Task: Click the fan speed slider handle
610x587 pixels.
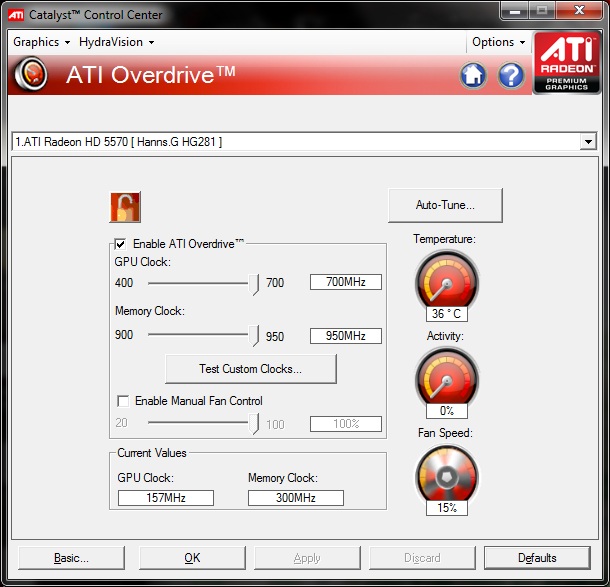Action: [254, 423]
